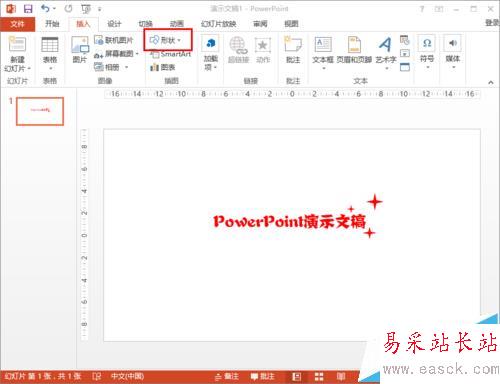
Task: Insert 联机图片 (Online Pictures)
Action: point(114,40)
